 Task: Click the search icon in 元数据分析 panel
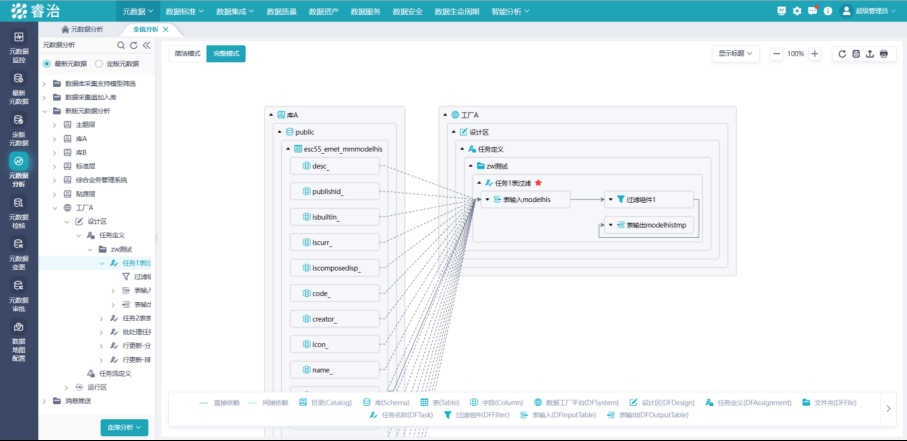pos(121,46)
